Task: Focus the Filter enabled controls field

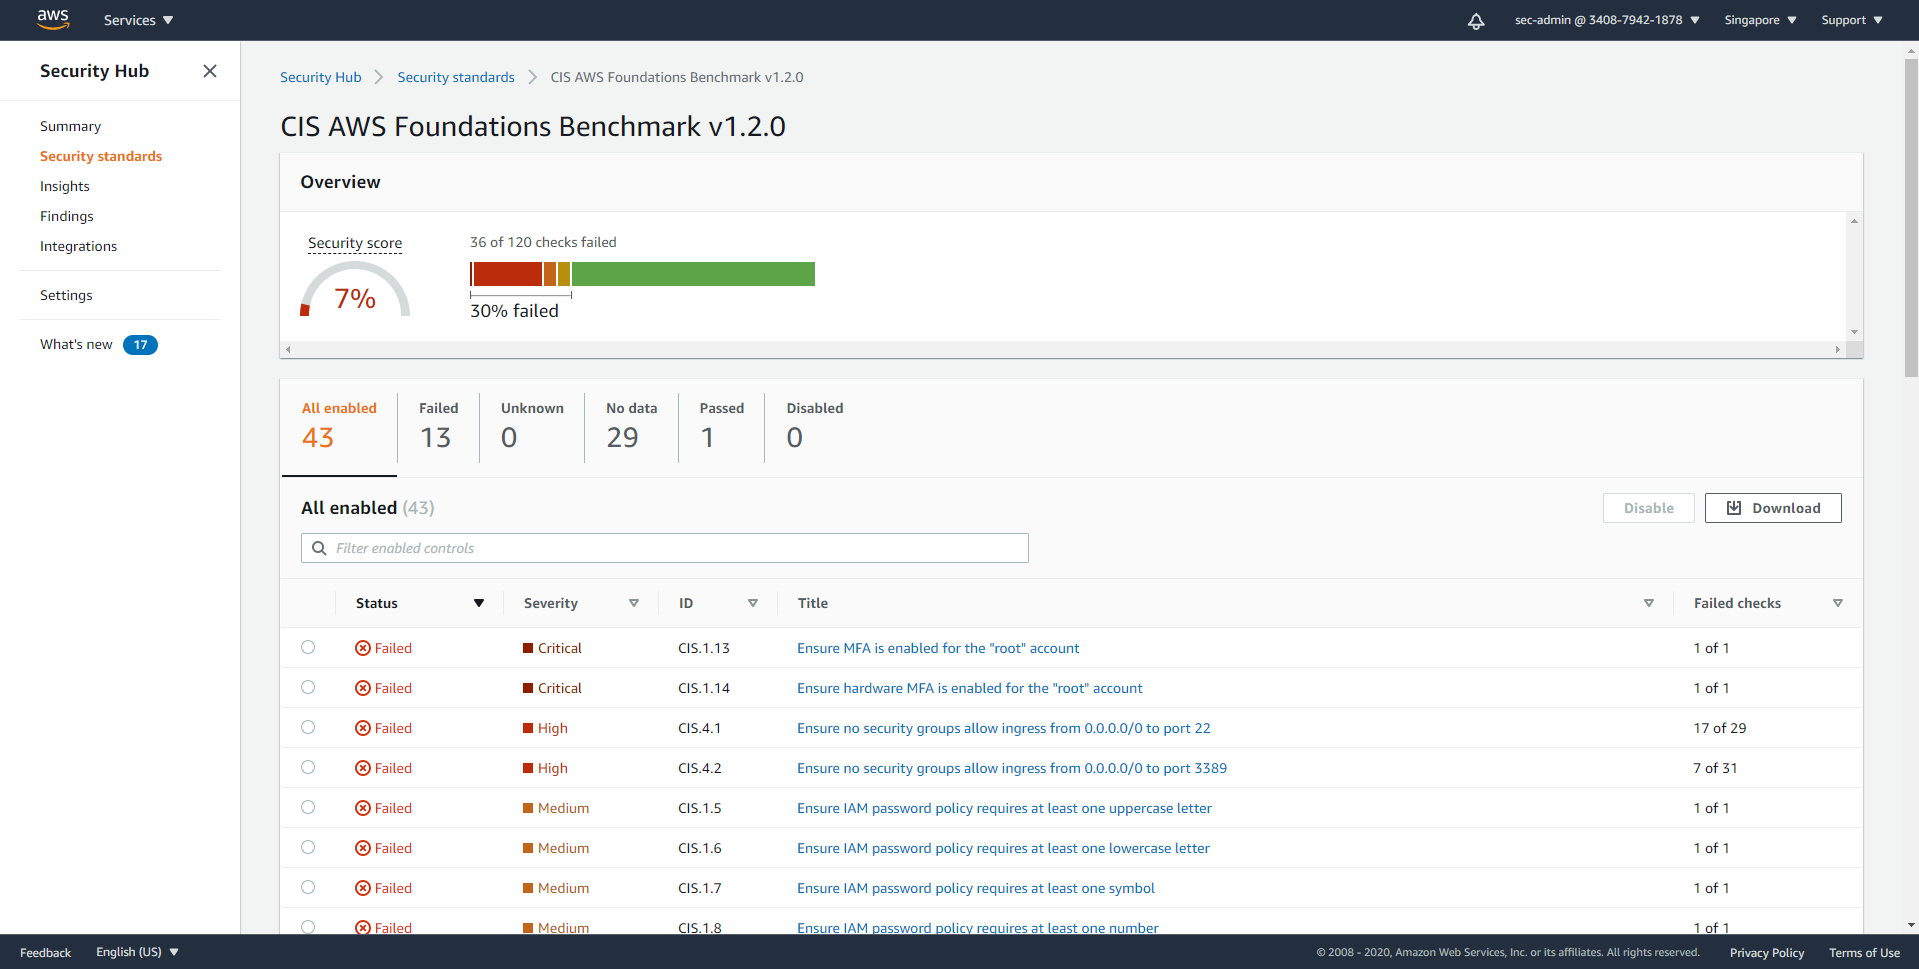Action: pyautogui.click(x=665, y=548)
